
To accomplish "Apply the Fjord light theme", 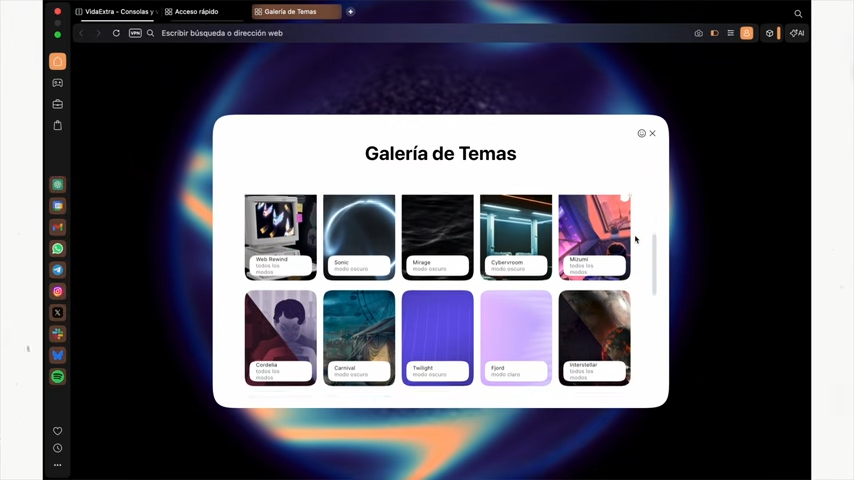I will pos(516,338).
